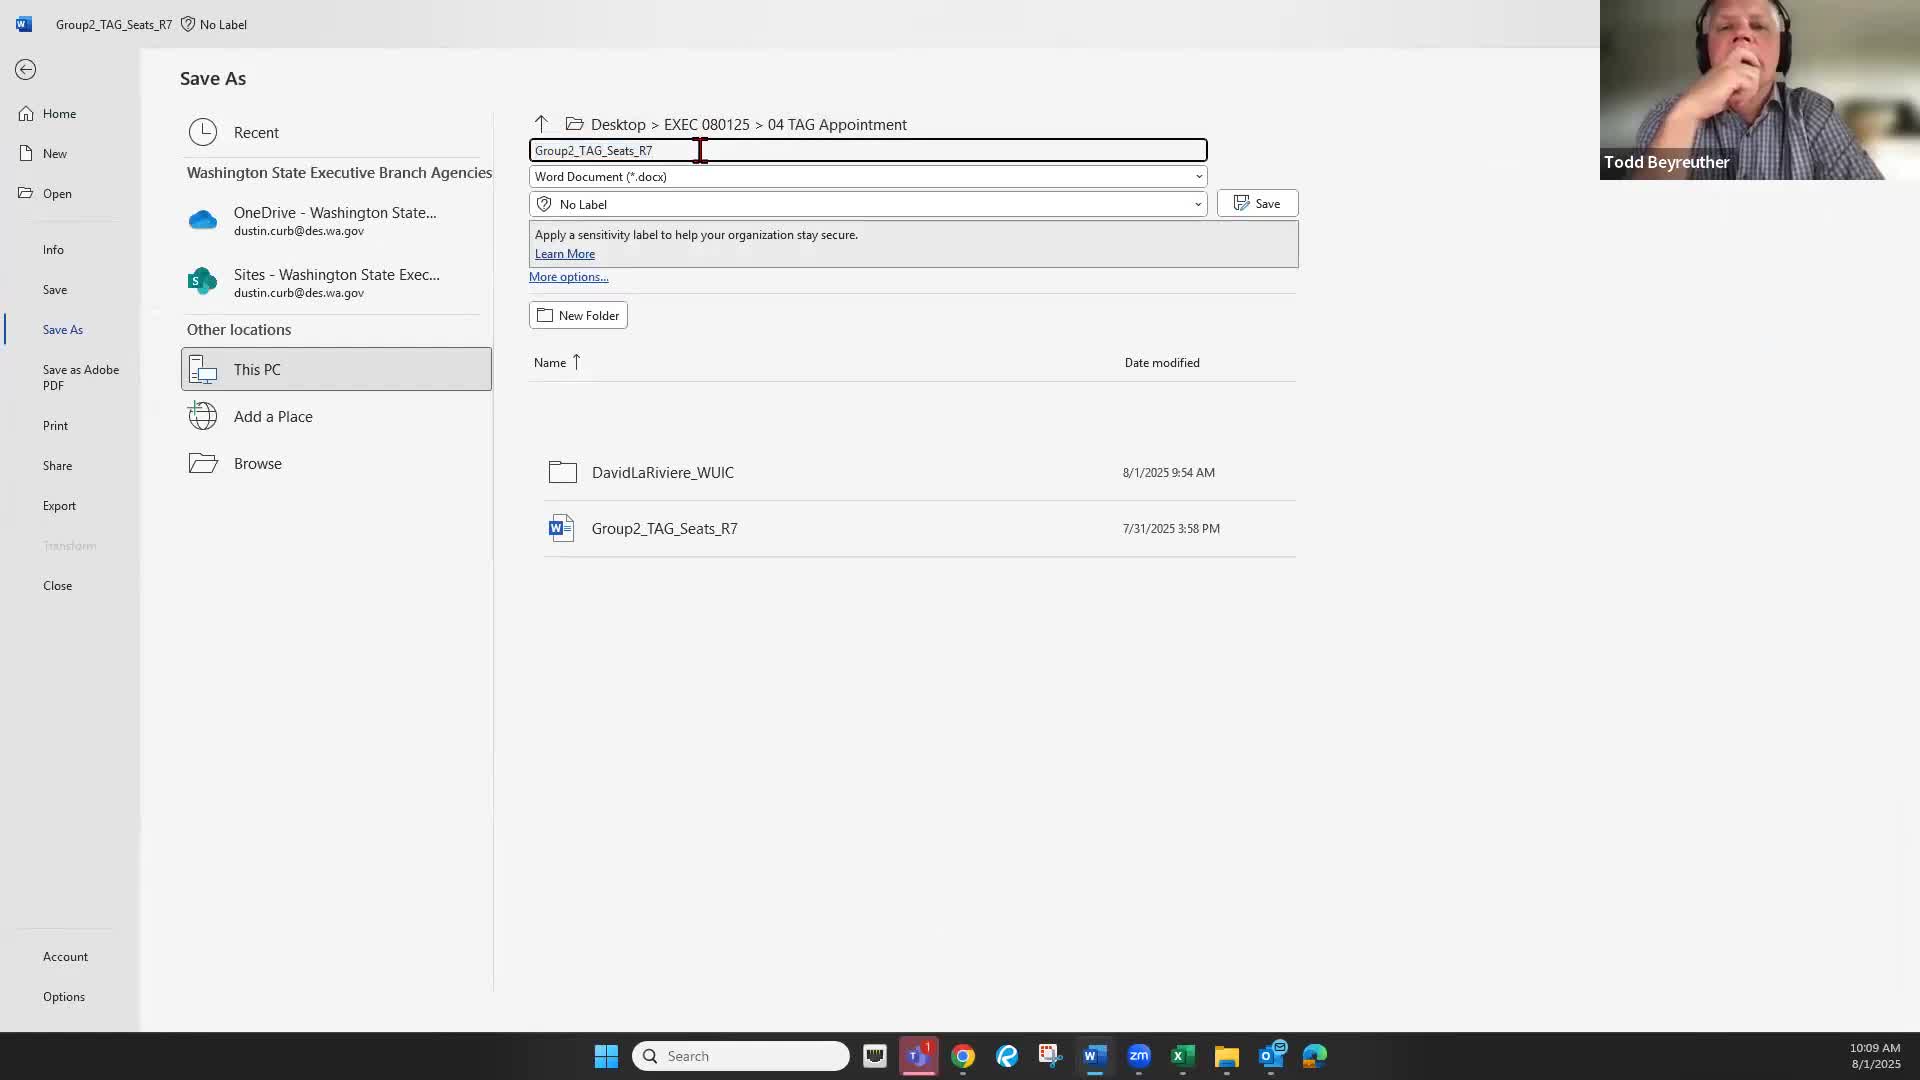This screenshot has height=1080, width=1920.
Task: Open DavidLaRiviere_WUIC folder
Action: (662, 472)
